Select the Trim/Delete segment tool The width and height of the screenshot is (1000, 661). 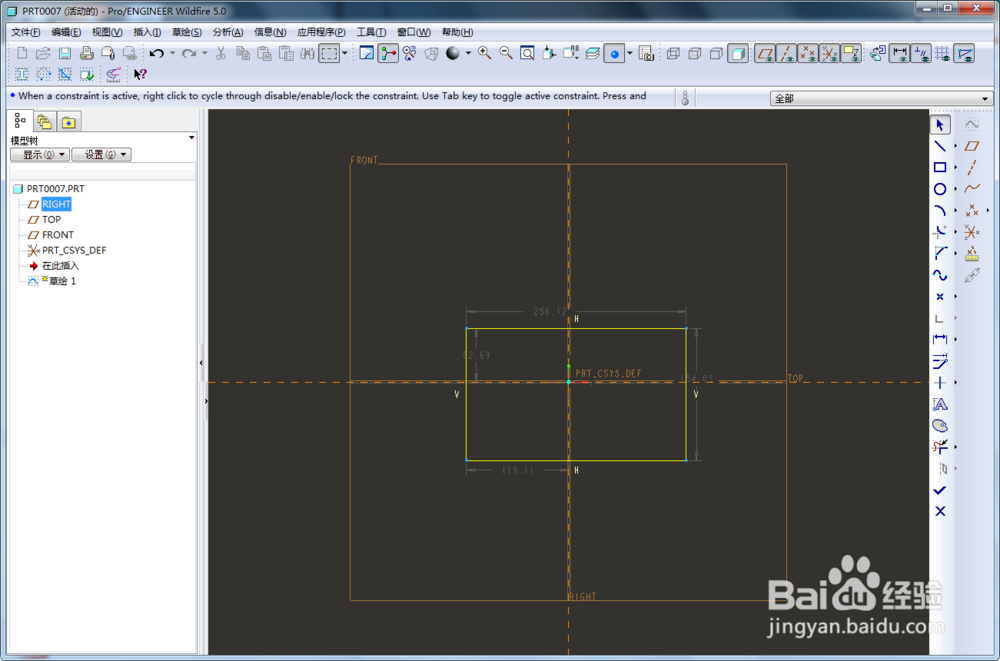pyautogui.click(x=939, y=447)
